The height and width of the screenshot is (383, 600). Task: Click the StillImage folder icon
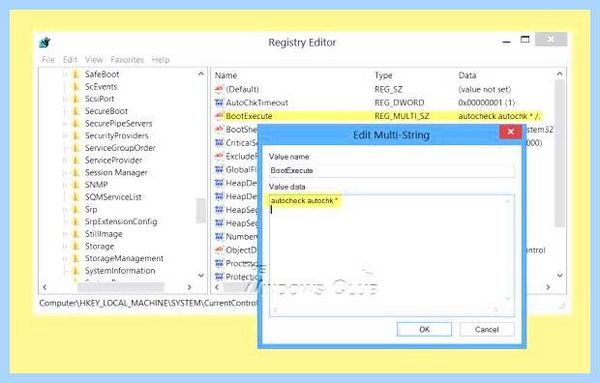(x=76, y=234)
